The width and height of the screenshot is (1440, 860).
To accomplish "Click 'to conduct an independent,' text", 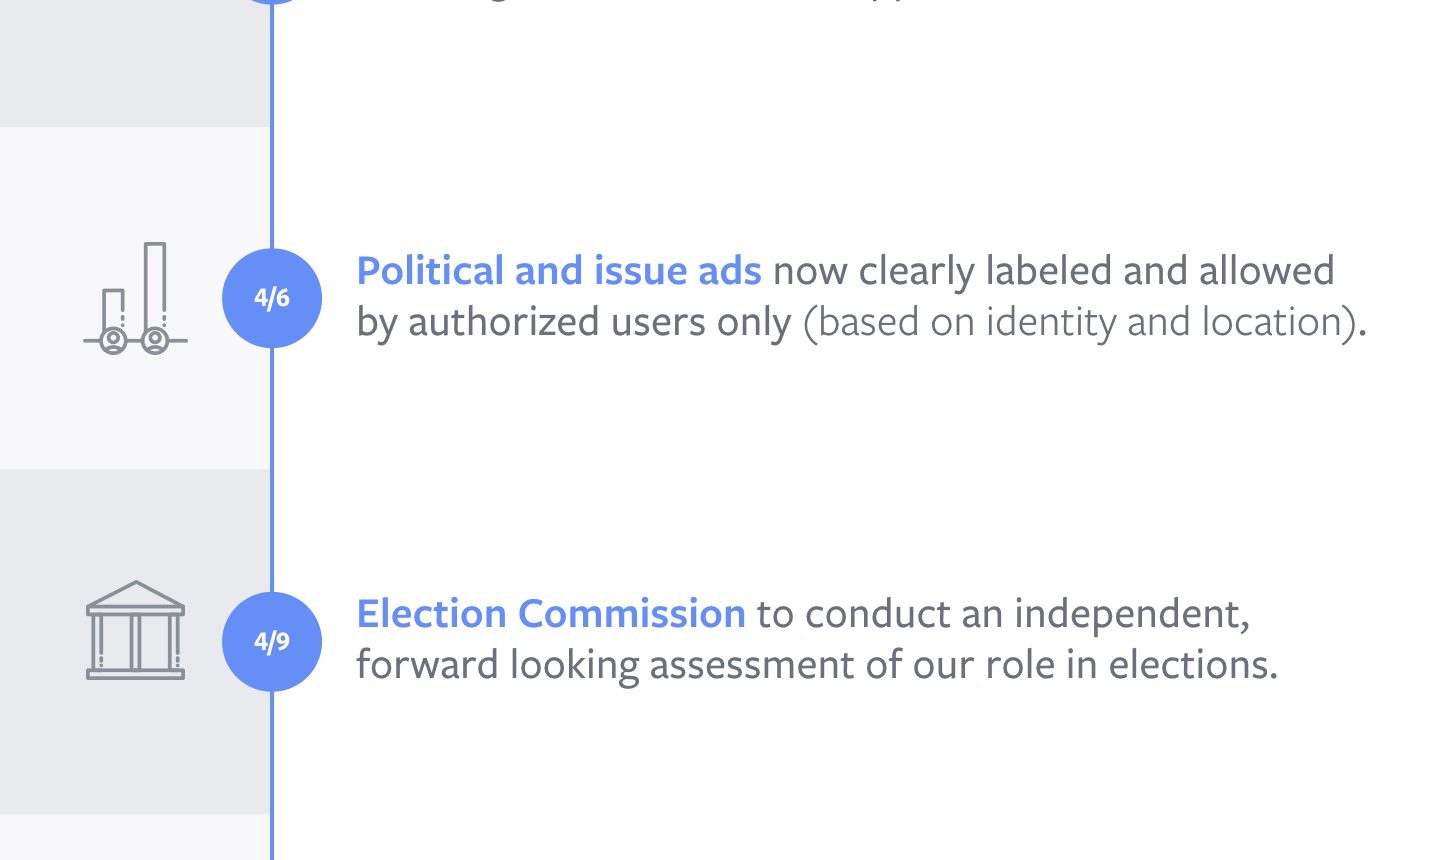I will click(x=1003, y=614).
